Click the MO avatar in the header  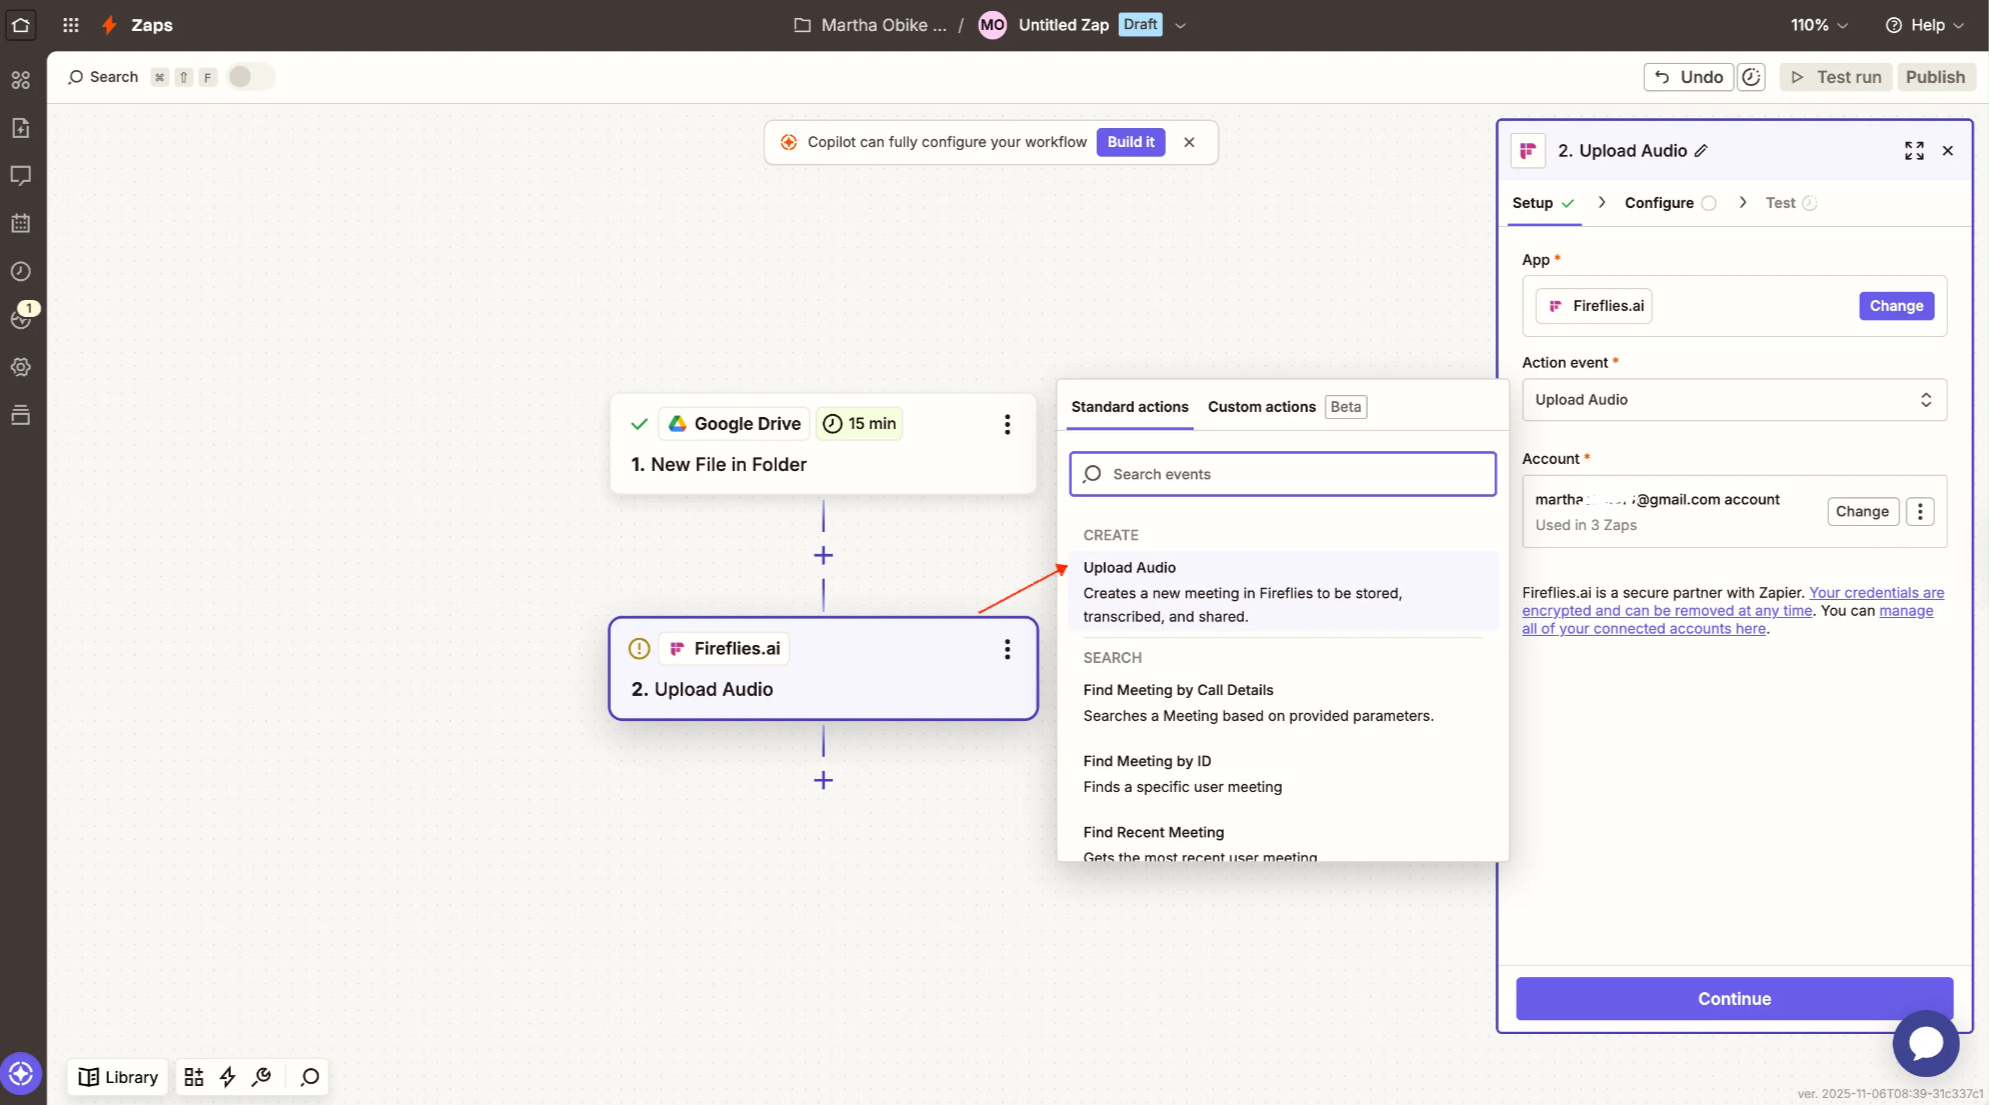click(x=992, y=25)
